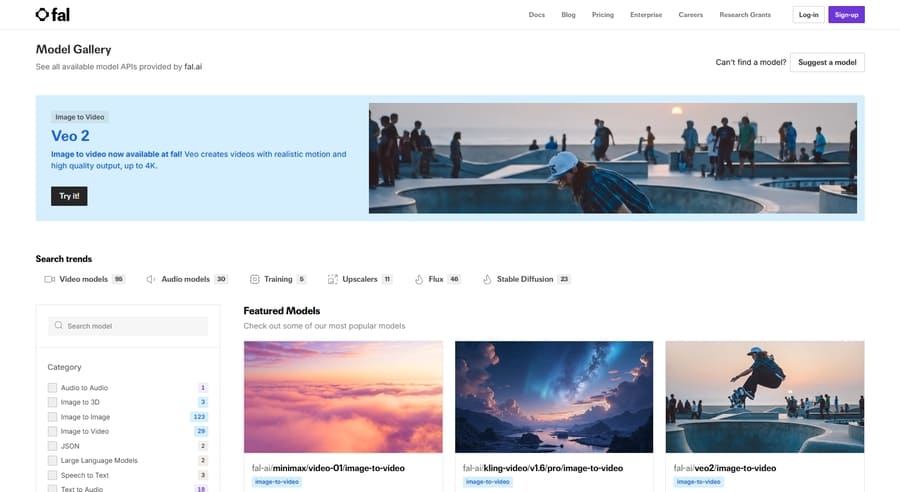Click the flame icon beside Stable Diffusion
900x492 pixels.
pyautogui.click(x=487, y=280)
